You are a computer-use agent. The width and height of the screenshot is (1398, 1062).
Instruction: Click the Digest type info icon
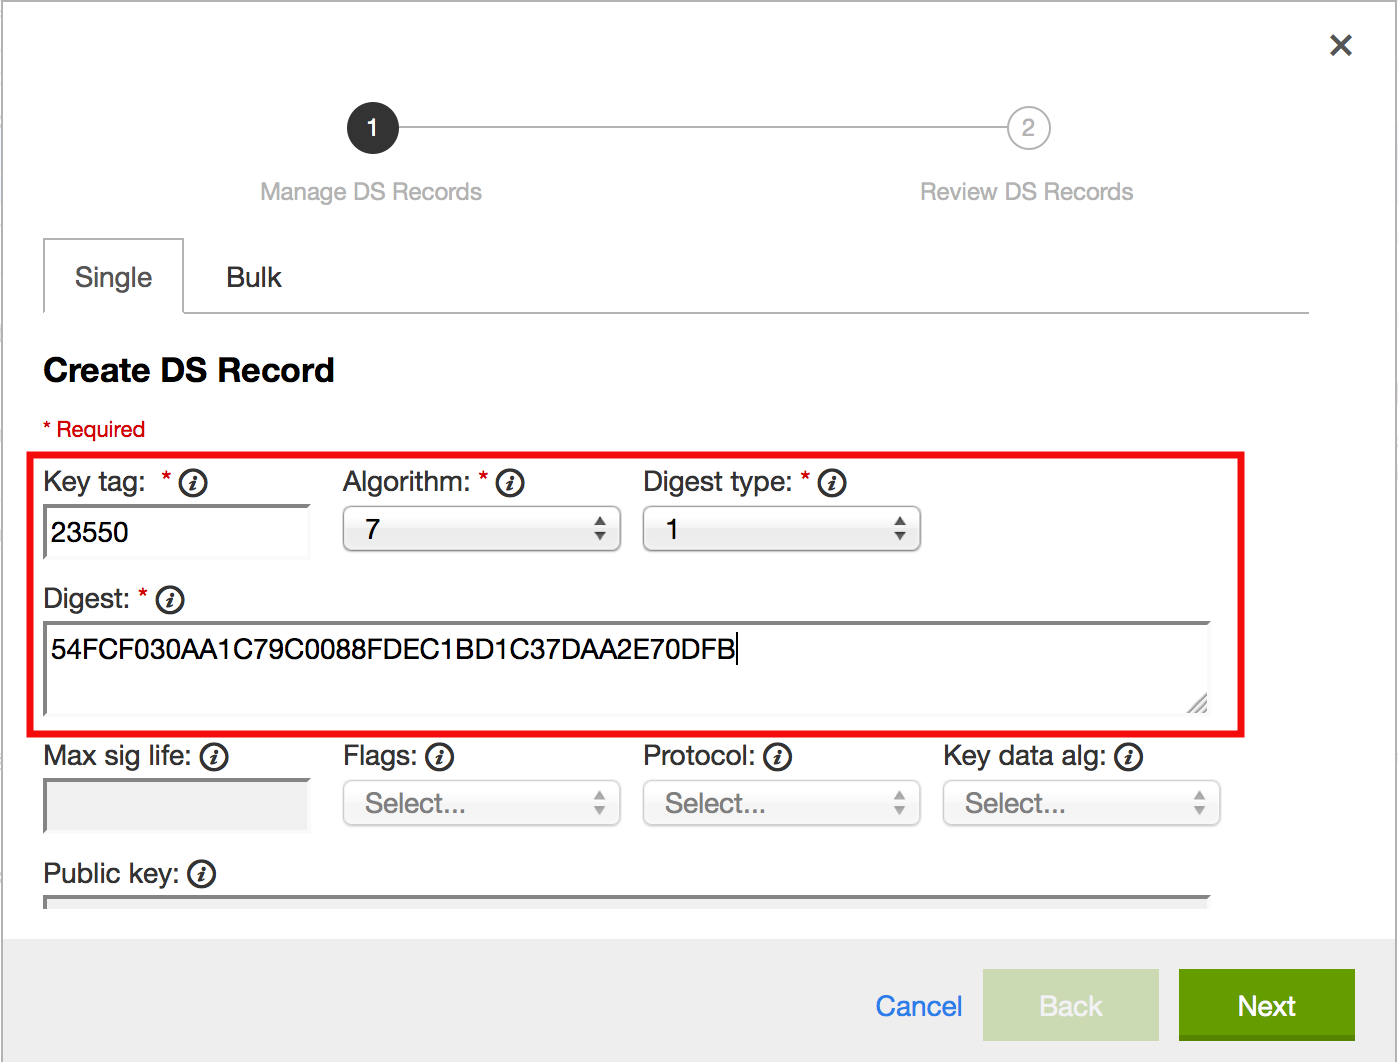(x=831, y=483)
